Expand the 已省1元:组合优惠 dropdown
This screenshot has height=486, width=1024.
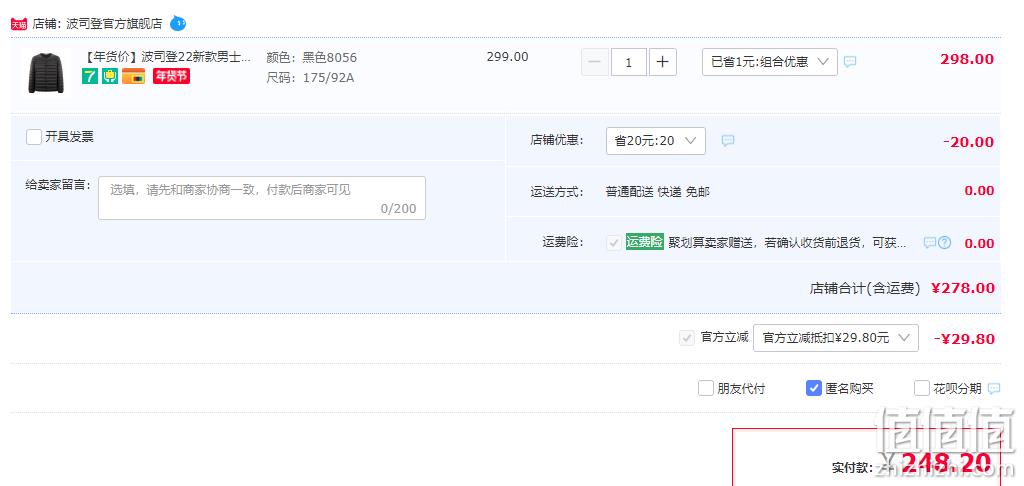pyautogui.click(x=769, y=62)
